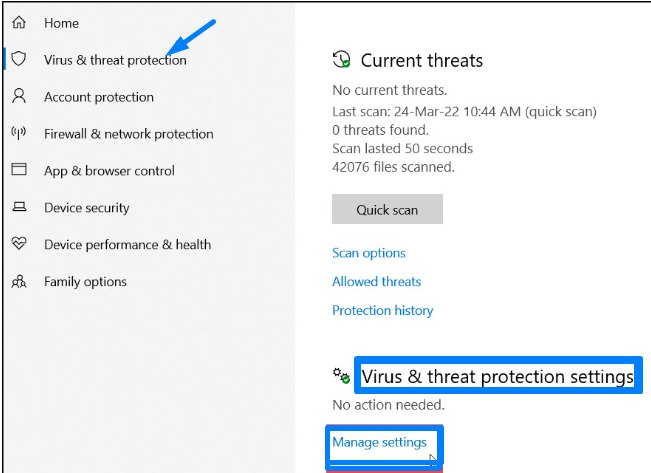Select the Firewall & network protection label

pos(129,134)
